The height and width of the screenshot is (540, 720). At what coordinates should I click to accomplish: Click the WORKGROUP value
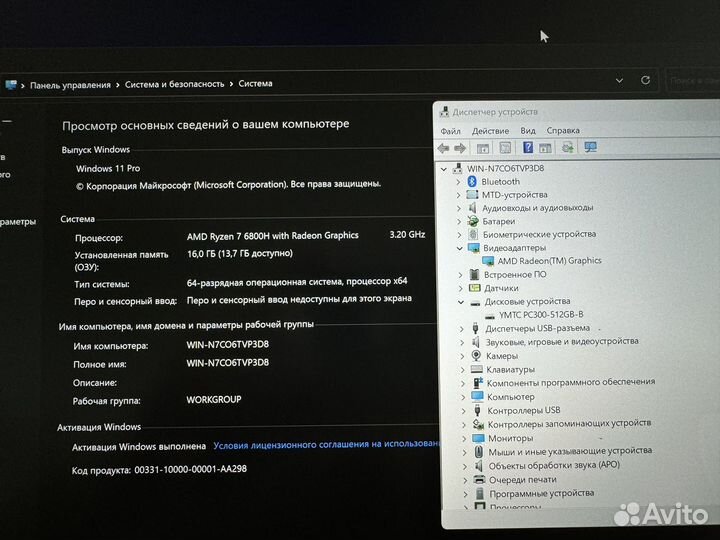click(x=214, y=399)
